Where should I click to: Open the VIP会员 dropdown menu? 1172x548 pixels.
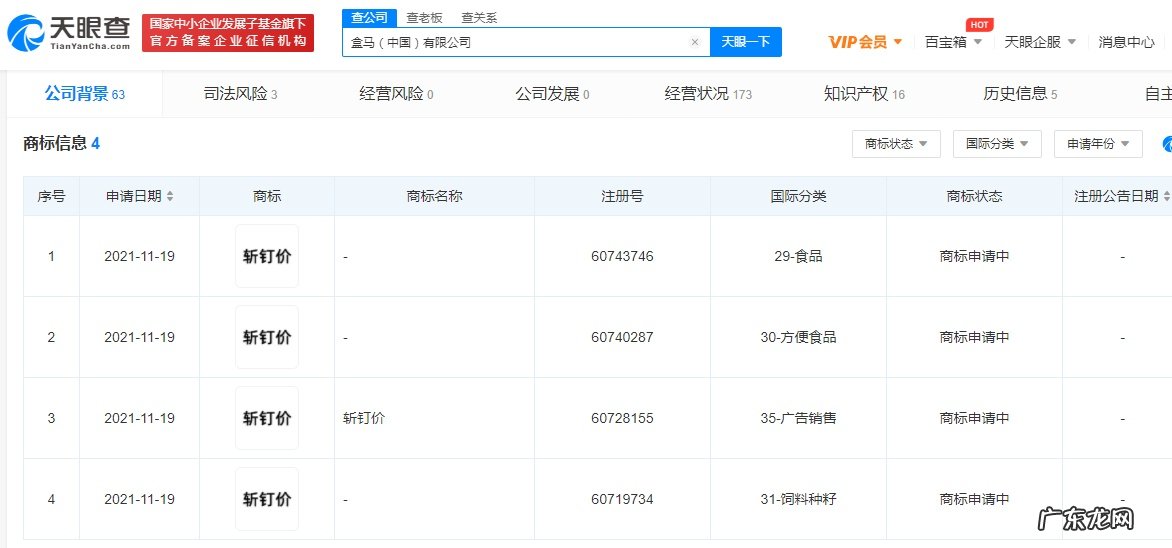pyautogui.click(x=866, y=42)
